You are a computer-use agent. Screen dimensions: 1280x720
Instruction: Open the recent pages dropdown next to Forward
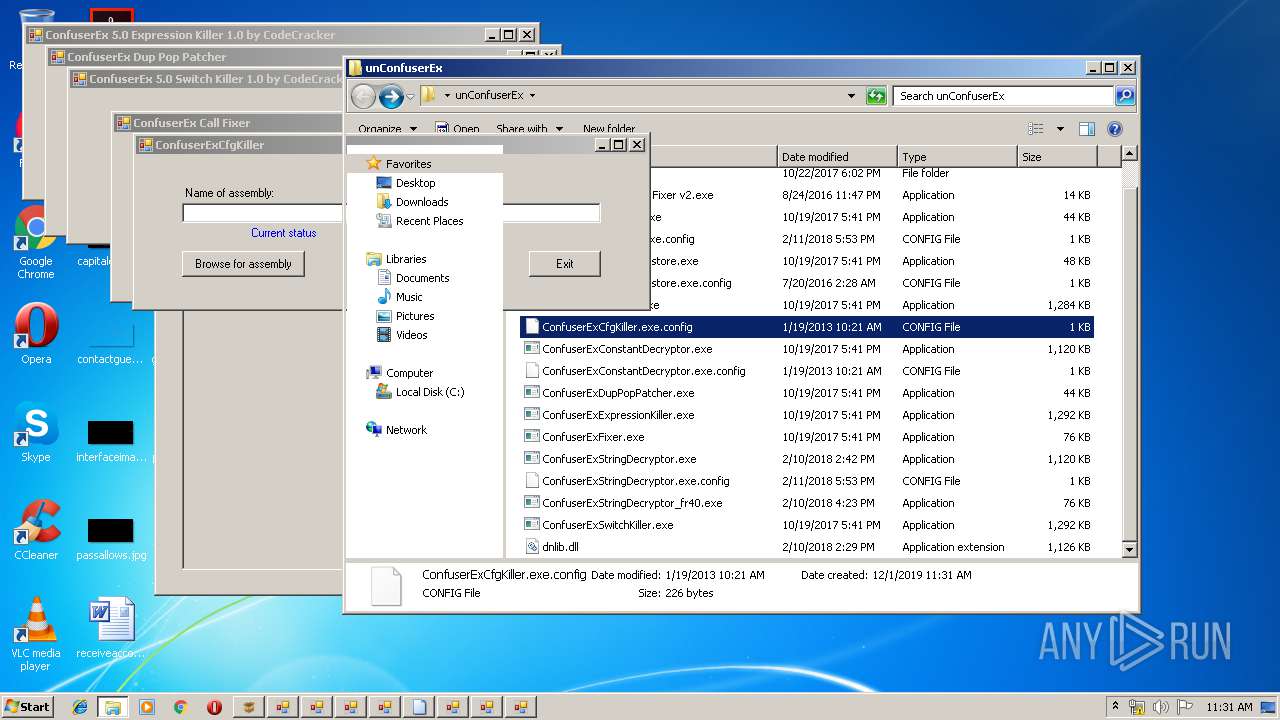point(410,97)
